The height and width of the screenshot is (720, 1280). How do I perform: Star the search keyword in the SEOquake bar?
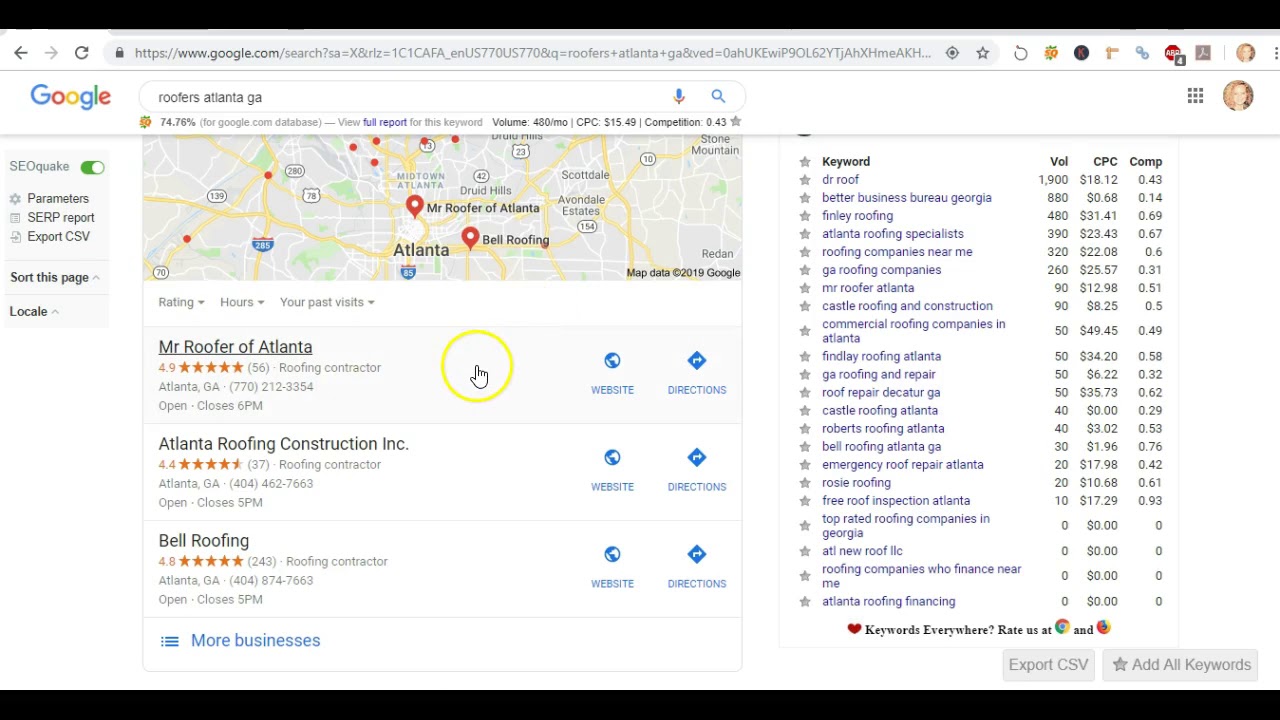[736, 122]
